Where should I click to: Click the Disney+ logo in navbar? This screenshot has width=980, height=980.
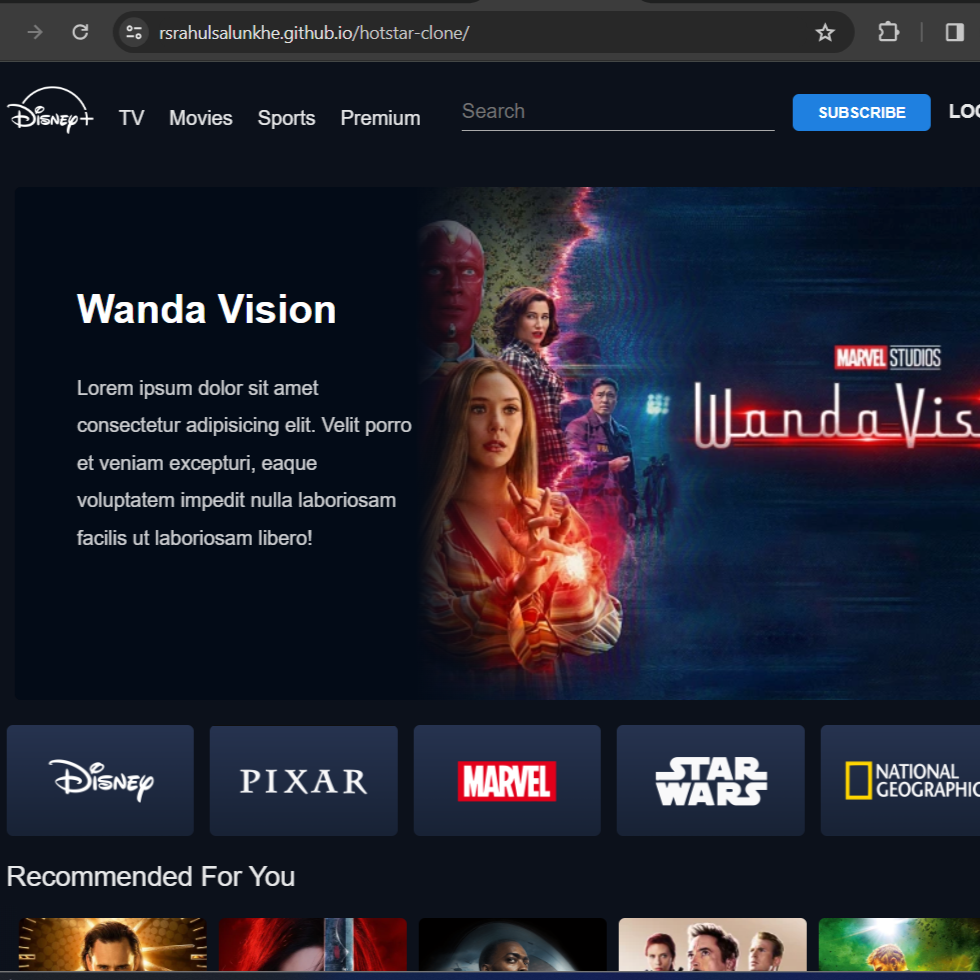[x=50, y=112]
